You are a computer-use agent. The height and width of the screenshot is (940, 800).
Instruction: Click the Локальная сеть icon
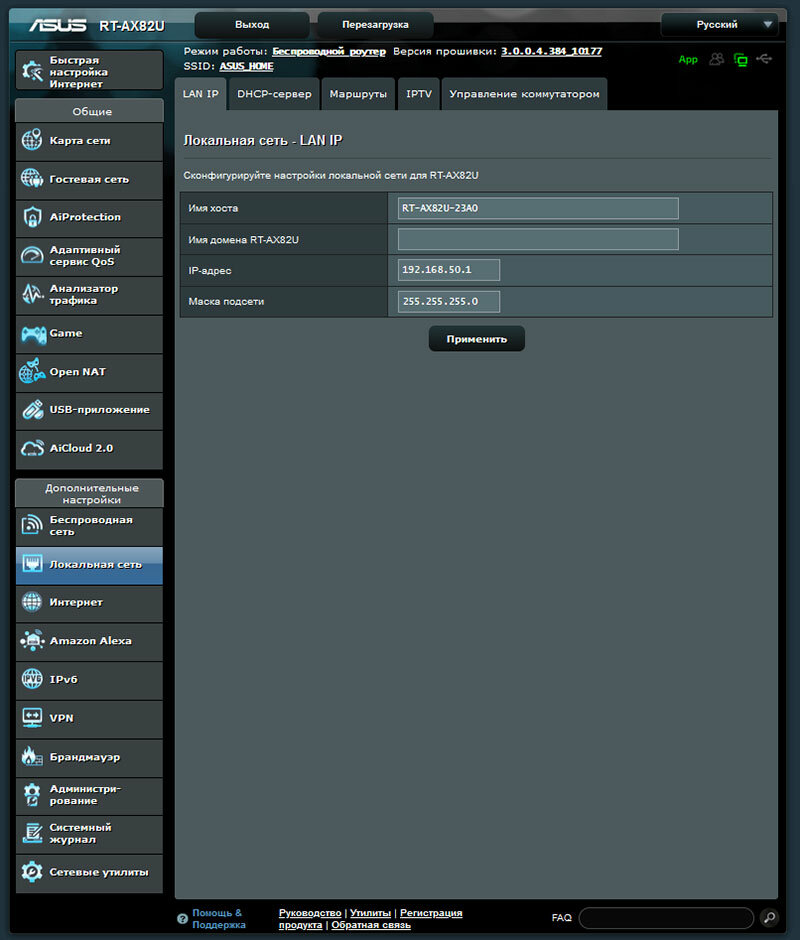point(32,564)
